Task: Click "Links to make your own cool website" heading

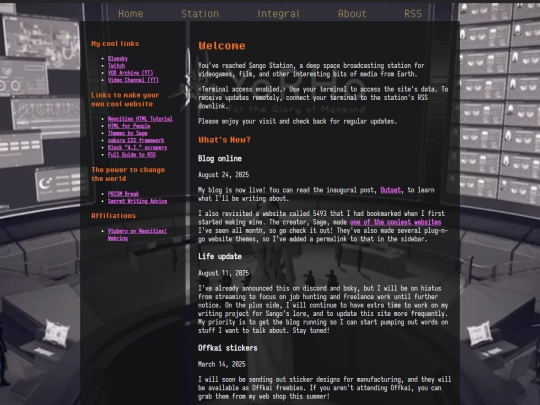Action: click(125, 100)
